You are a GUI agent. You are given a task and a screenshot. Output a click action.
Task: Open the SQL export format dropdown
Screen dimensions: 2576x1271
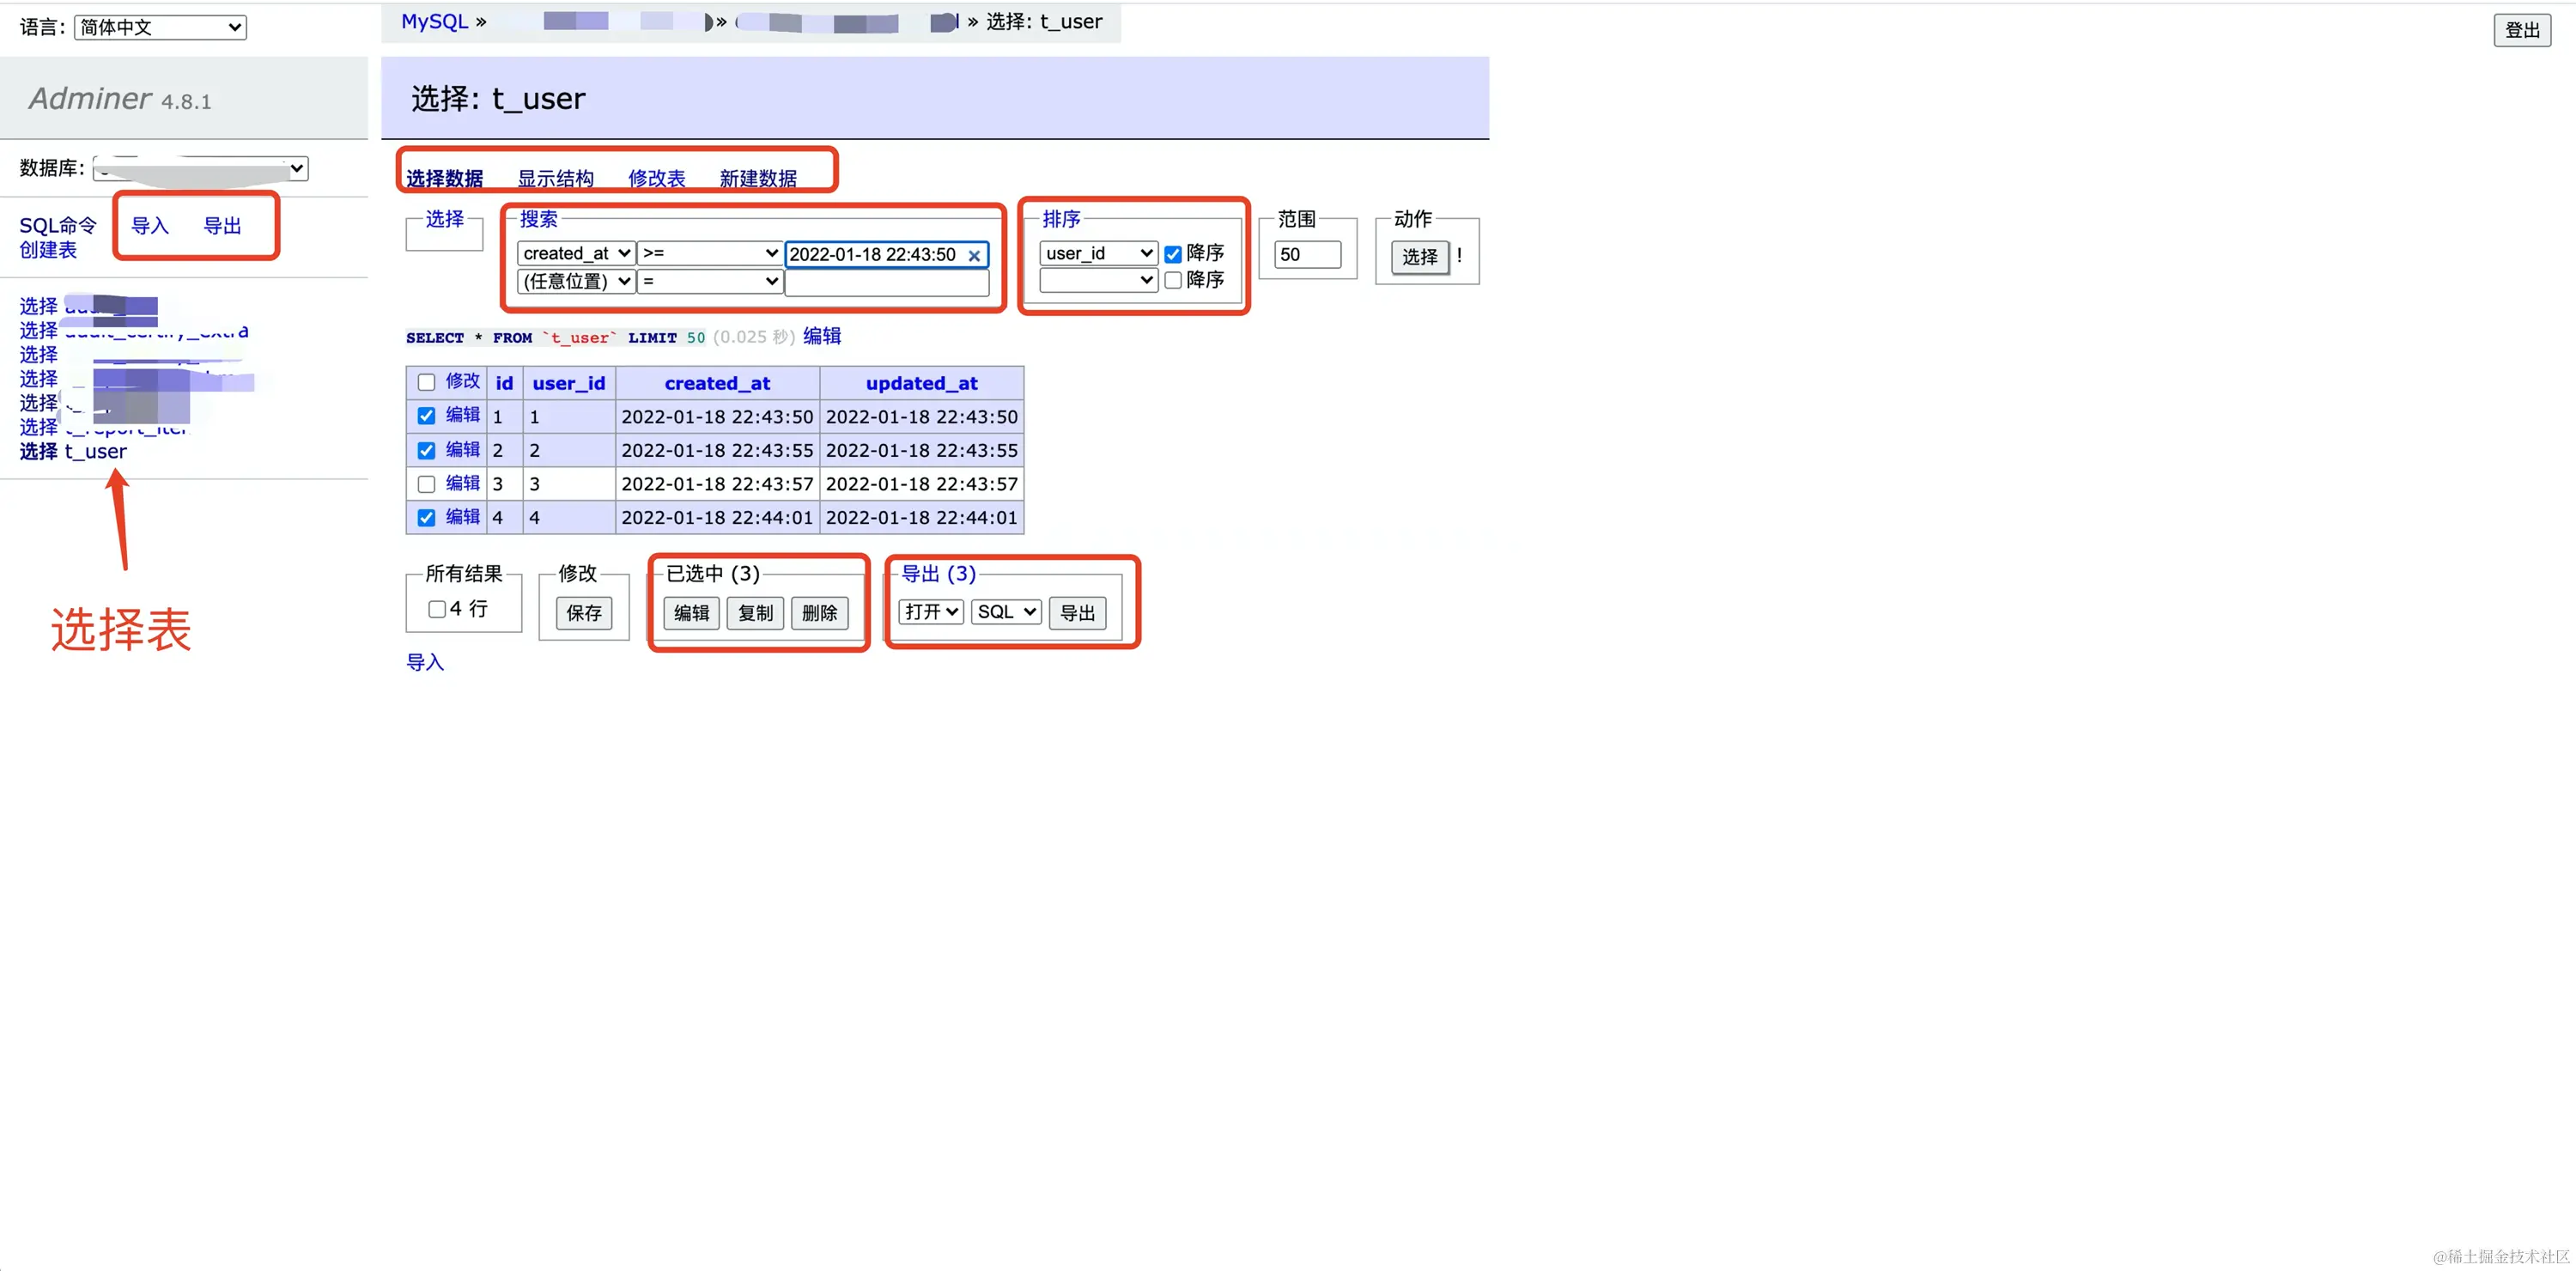[x=1005, y=612]
